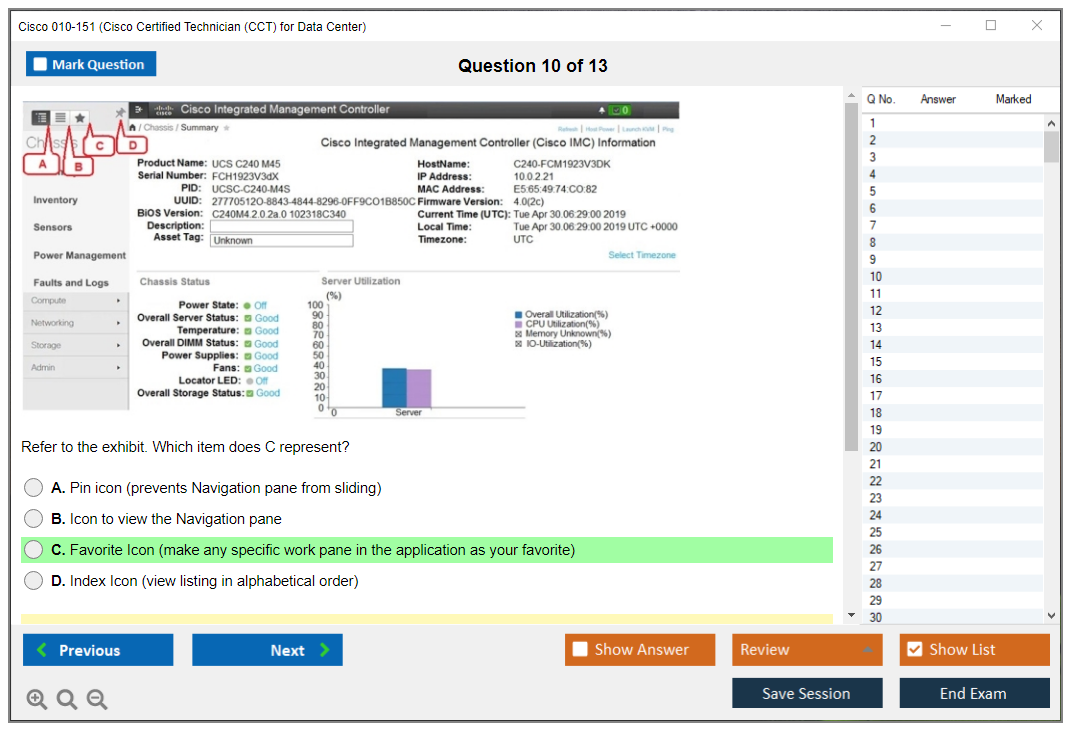The image size is (1075, 735).
Task: Click the home icon in Chassis breadcrumb
Action: tap(133, 128)
